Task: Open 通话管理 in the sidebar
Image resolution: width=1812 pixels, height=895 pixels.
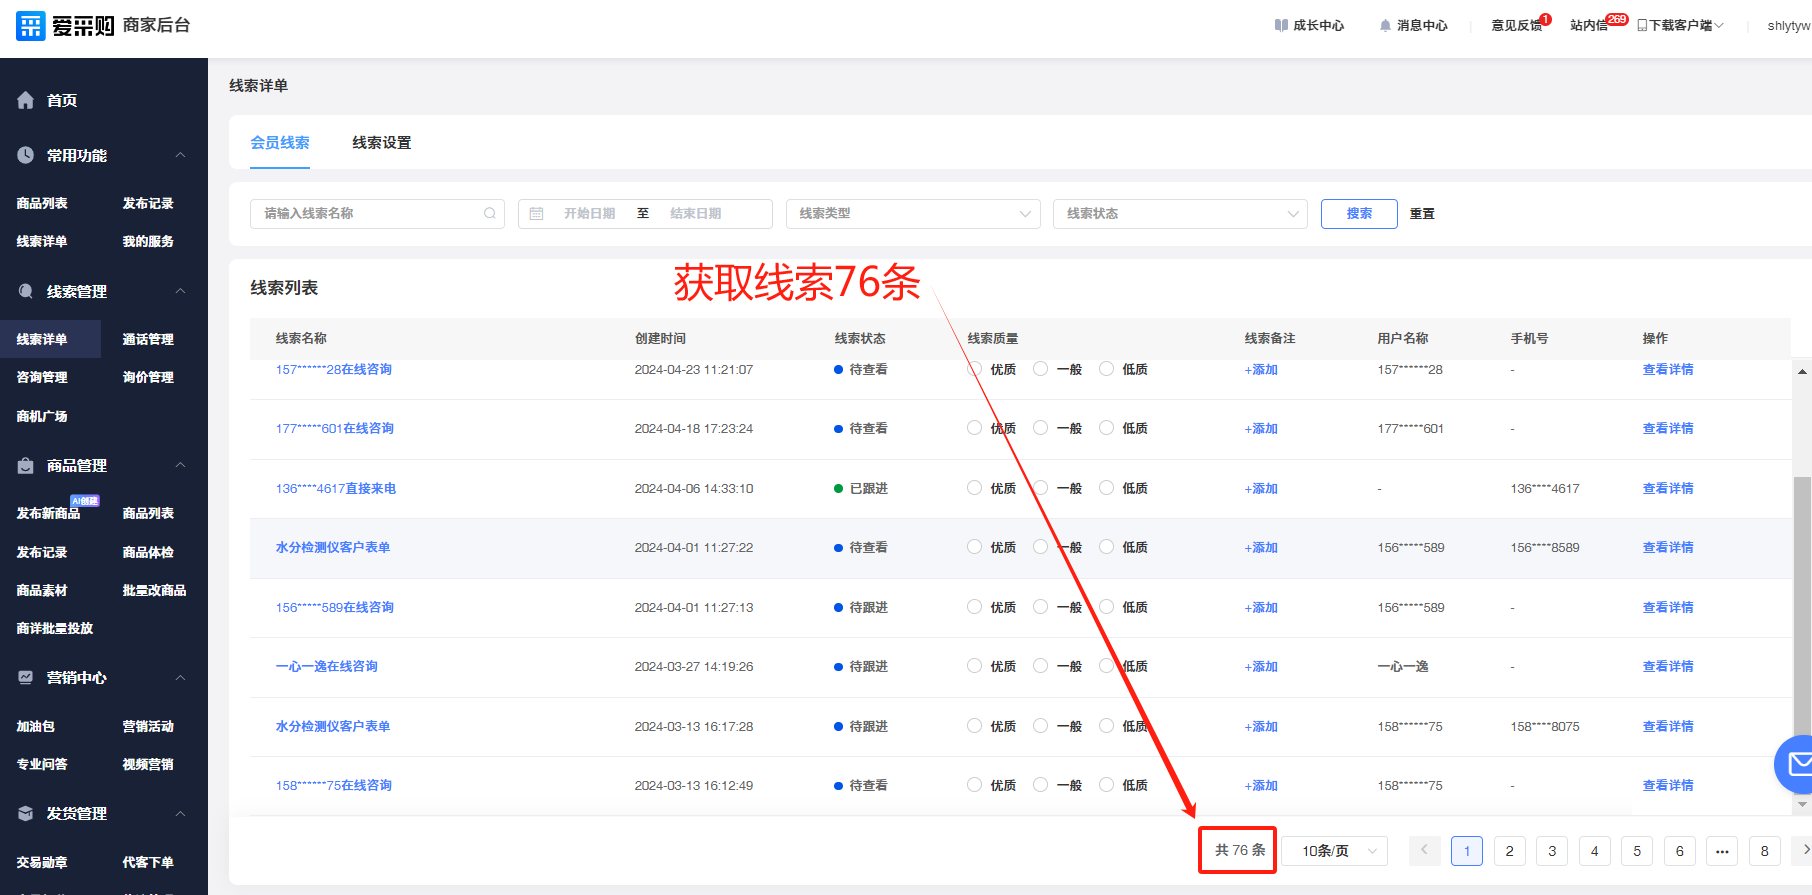Action: (x=148, y=340)
